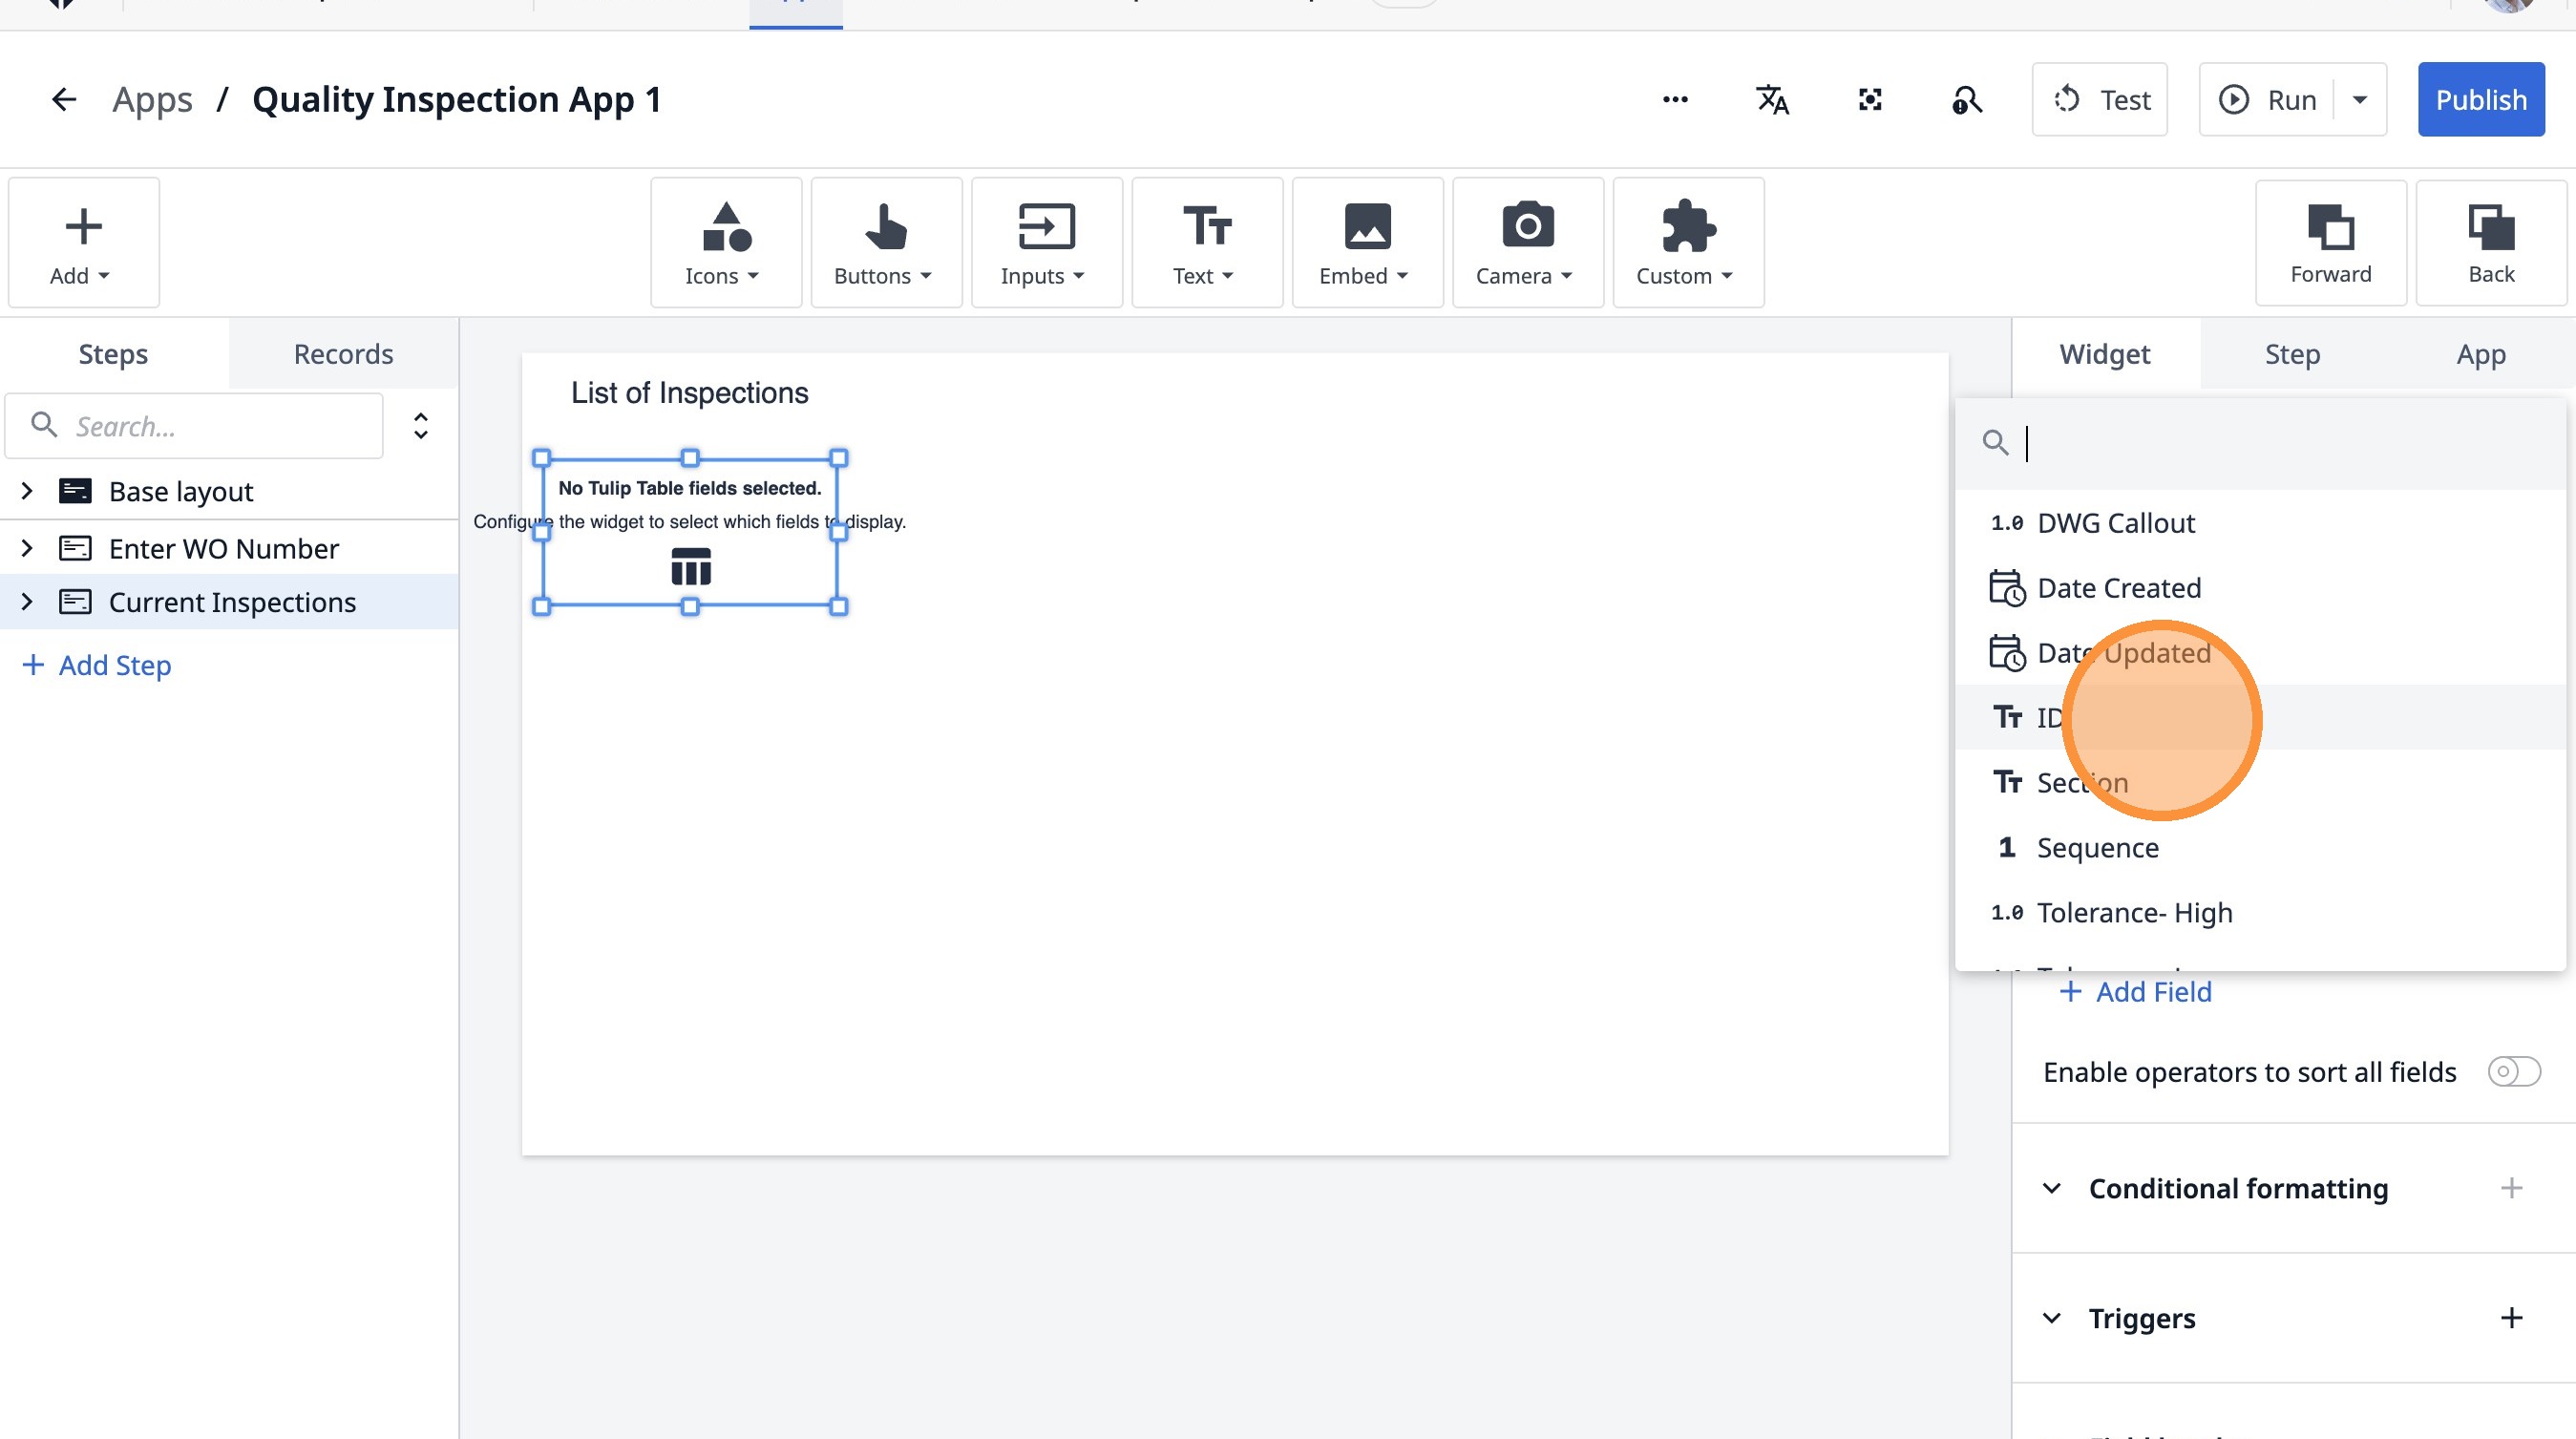The image size is (2576, 1439).
Task: Open the Icons widget toolbar menu
Action: tap(725, 243)
